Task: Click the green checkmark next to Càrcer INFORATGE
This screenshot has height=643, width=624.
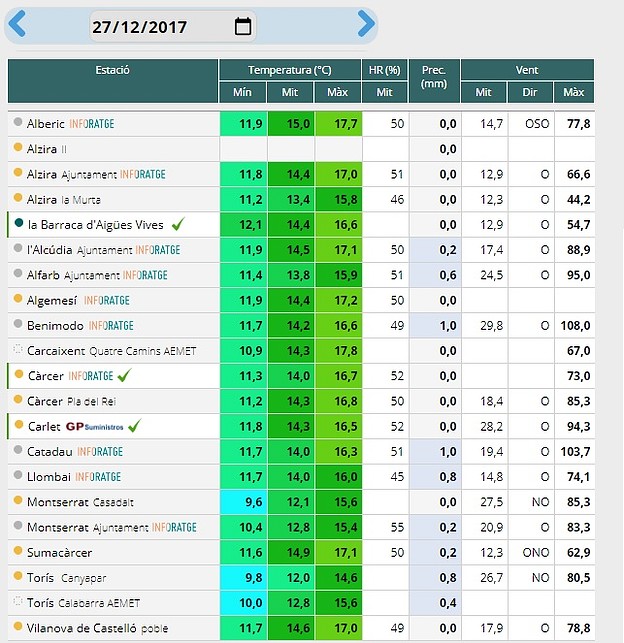Action: click(x=124, y=375)
